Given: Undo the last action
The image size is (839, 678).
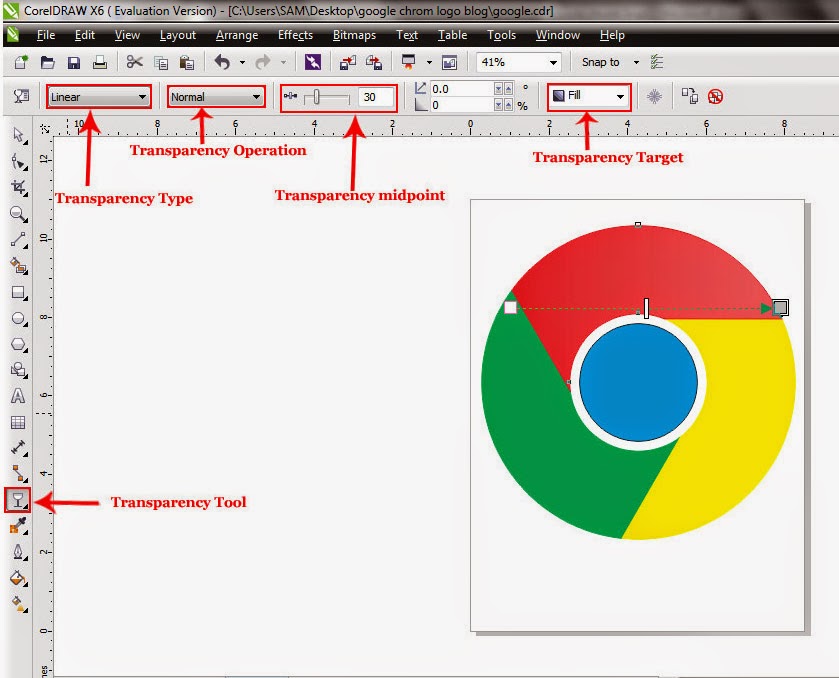Looking at the screenshot, I should pyautogui.click(x=222, y=62).
